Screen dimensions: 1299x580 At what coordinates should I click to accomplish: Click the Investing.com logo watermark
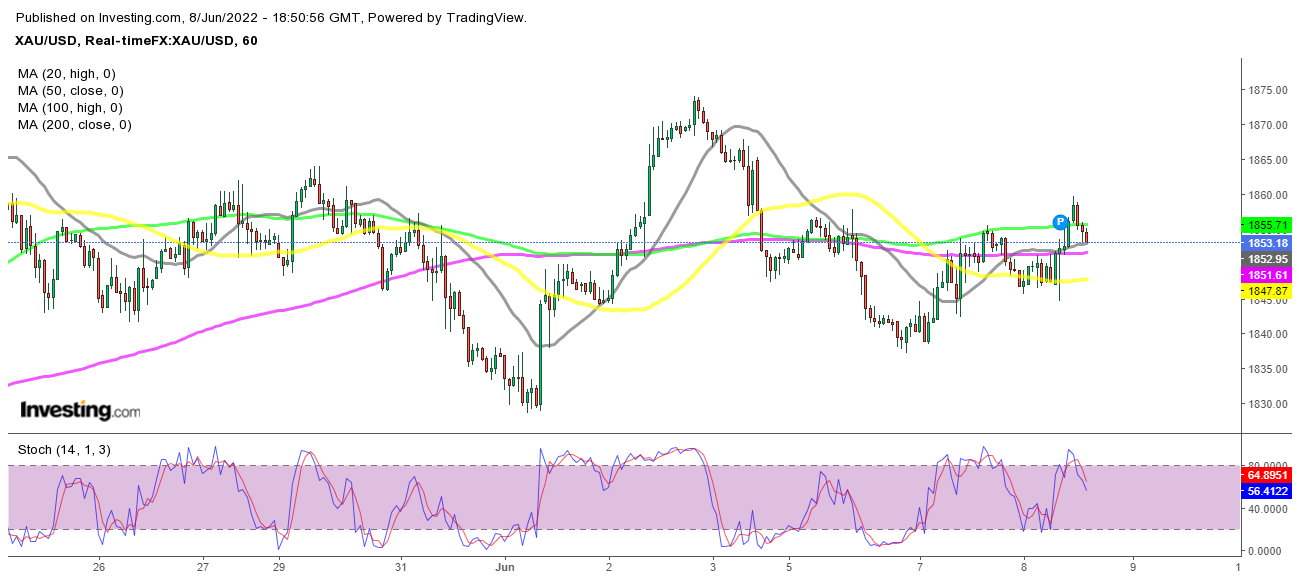(x=80, y=410)
